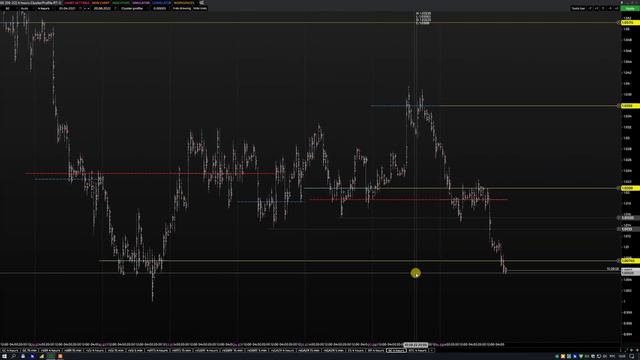Toggle the Hide drawing button
Image resolution: width=640 pixels, height=360 pixels.
pos(182,8)
